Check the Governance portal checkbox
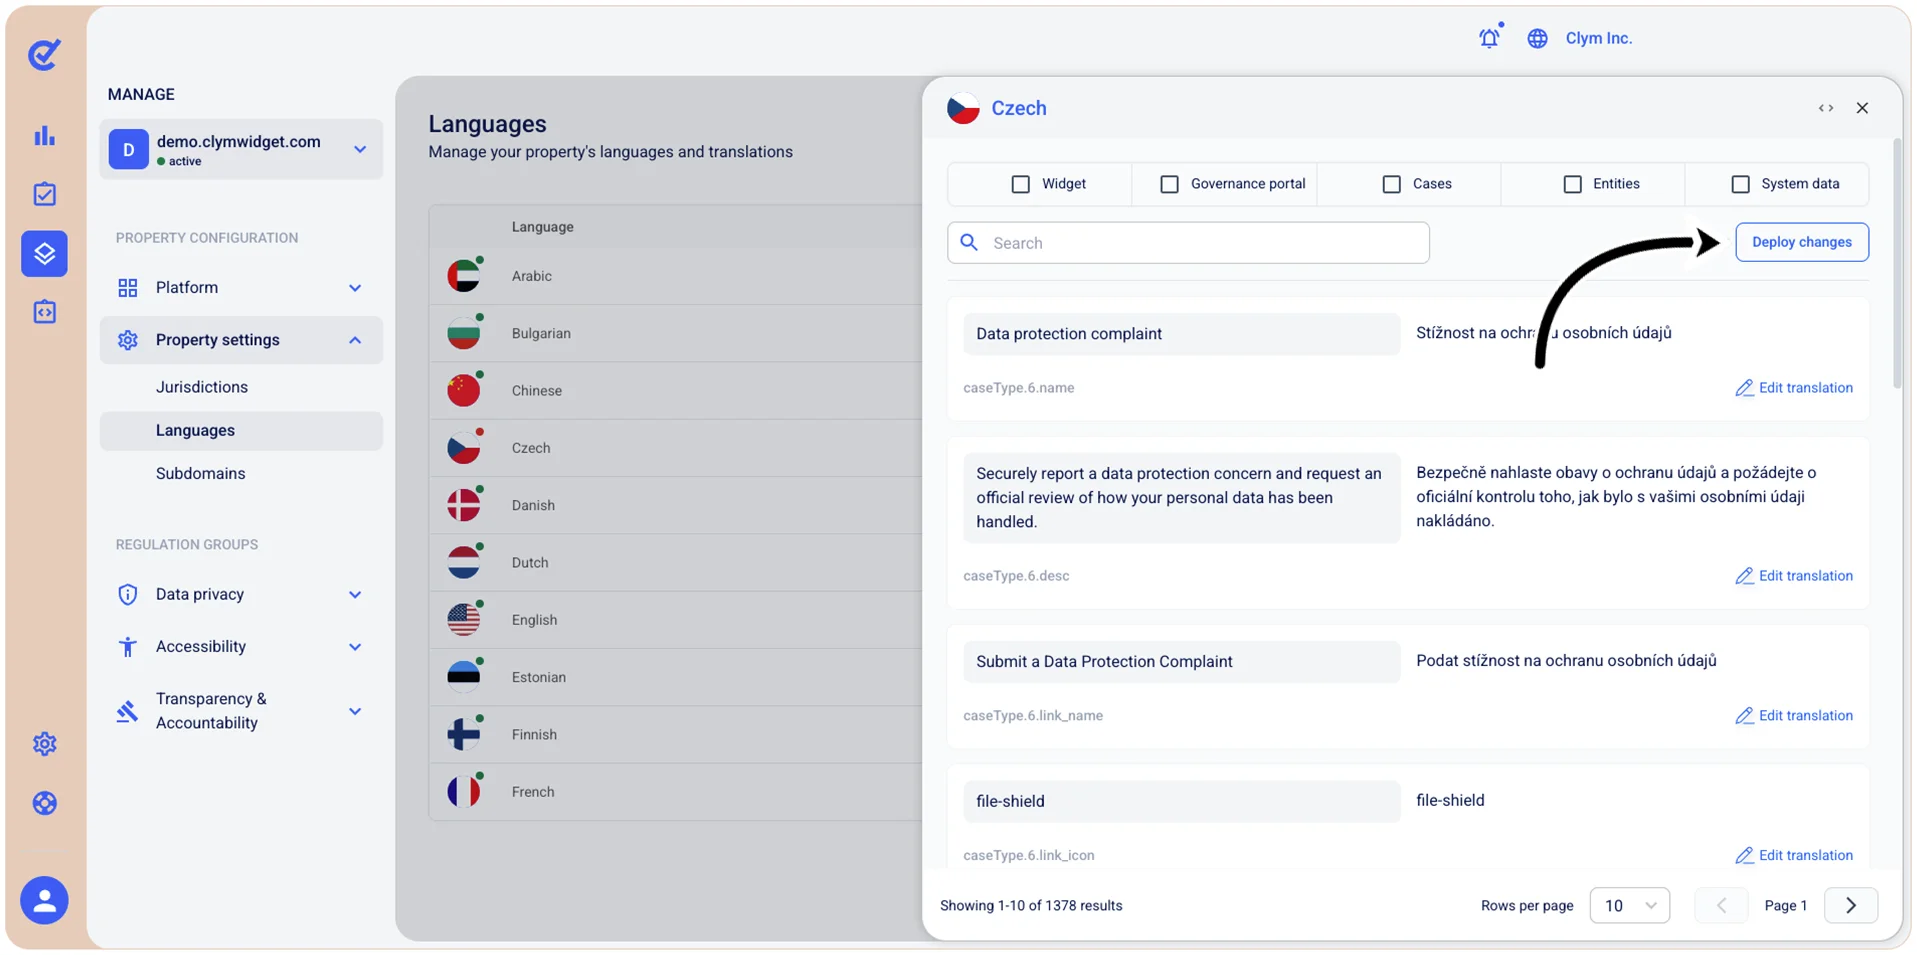The width and height of the screenshot is (1917, 955). click(x=1169, y=184)
